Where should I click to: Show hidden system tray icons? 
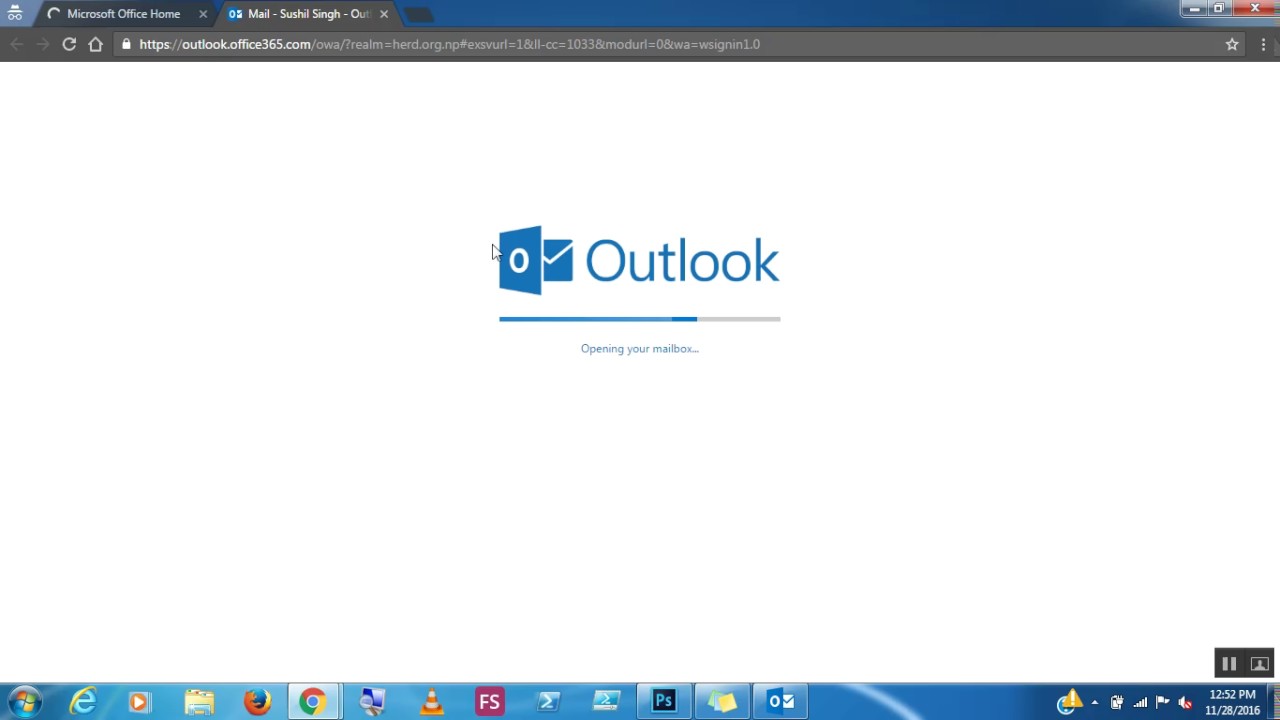(1095, 702)
